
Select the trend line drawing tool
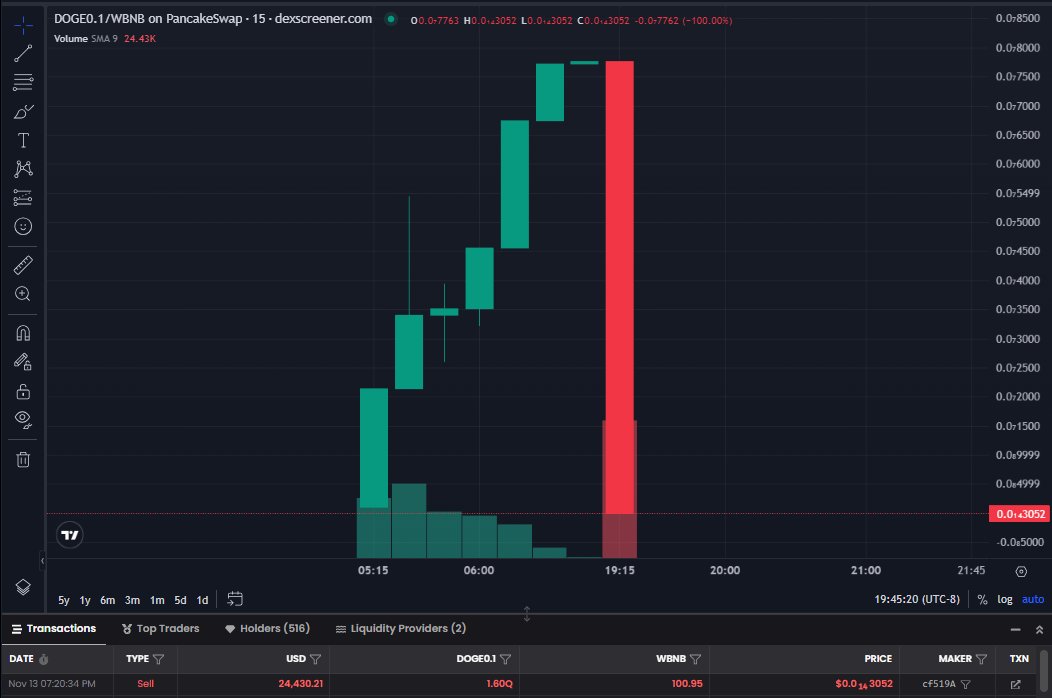tap(22, 53)
